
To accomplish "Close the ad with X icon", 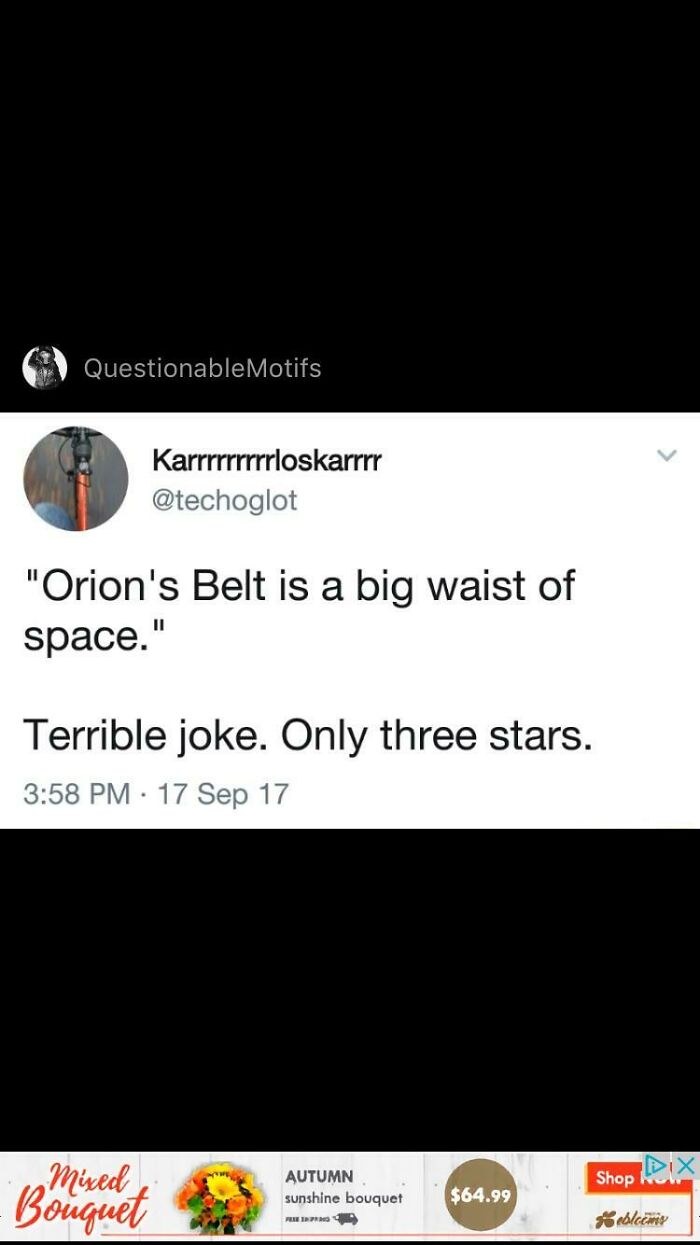I will 685,1165.
